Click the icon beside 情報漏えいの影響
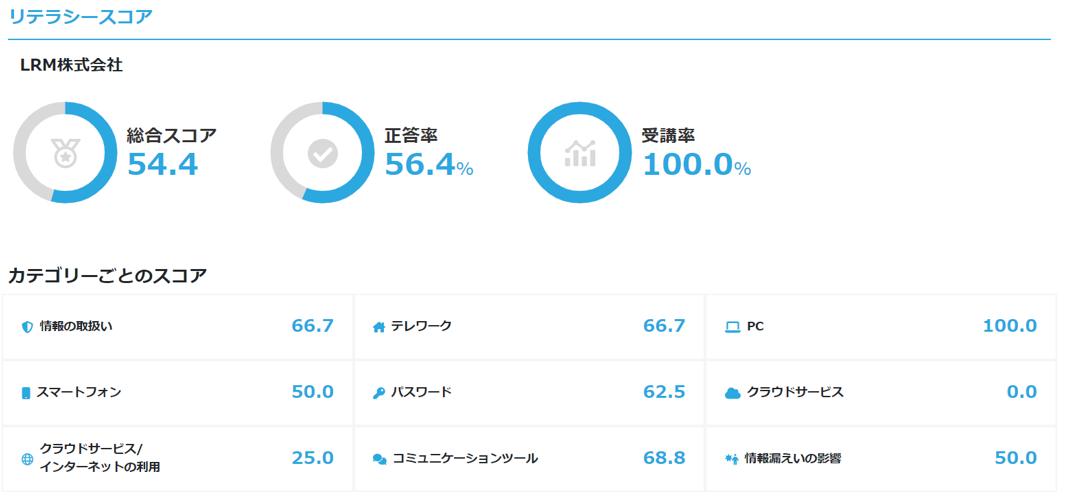 tap(731, 459)
